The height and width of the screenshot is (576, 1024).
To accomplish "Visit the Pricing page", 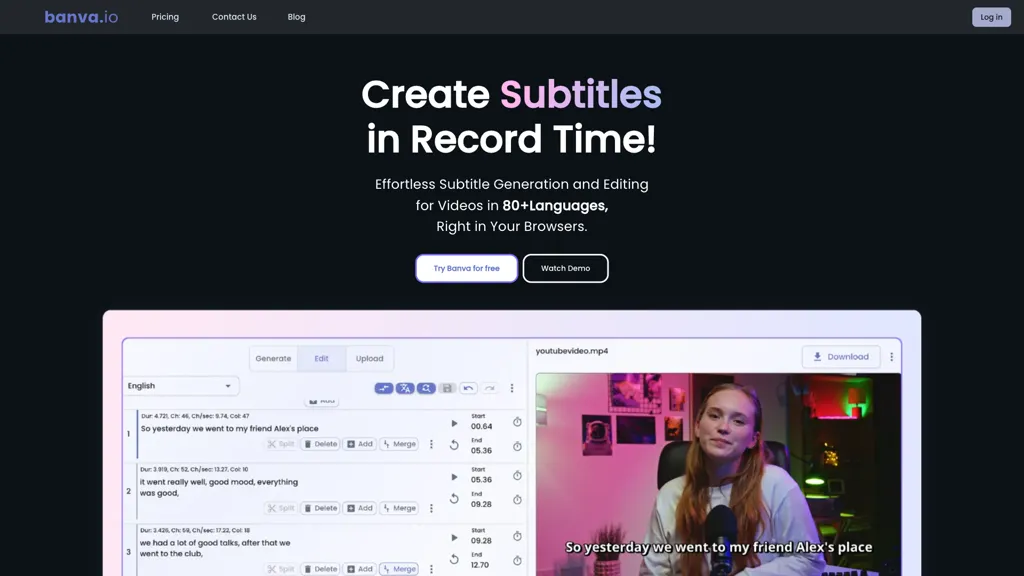I will (165, 16).
